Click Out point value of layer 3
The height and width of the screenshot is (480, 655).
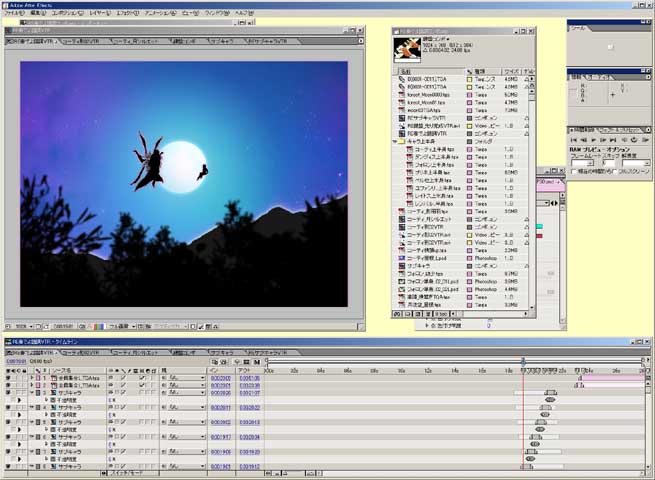coord(250,393)
